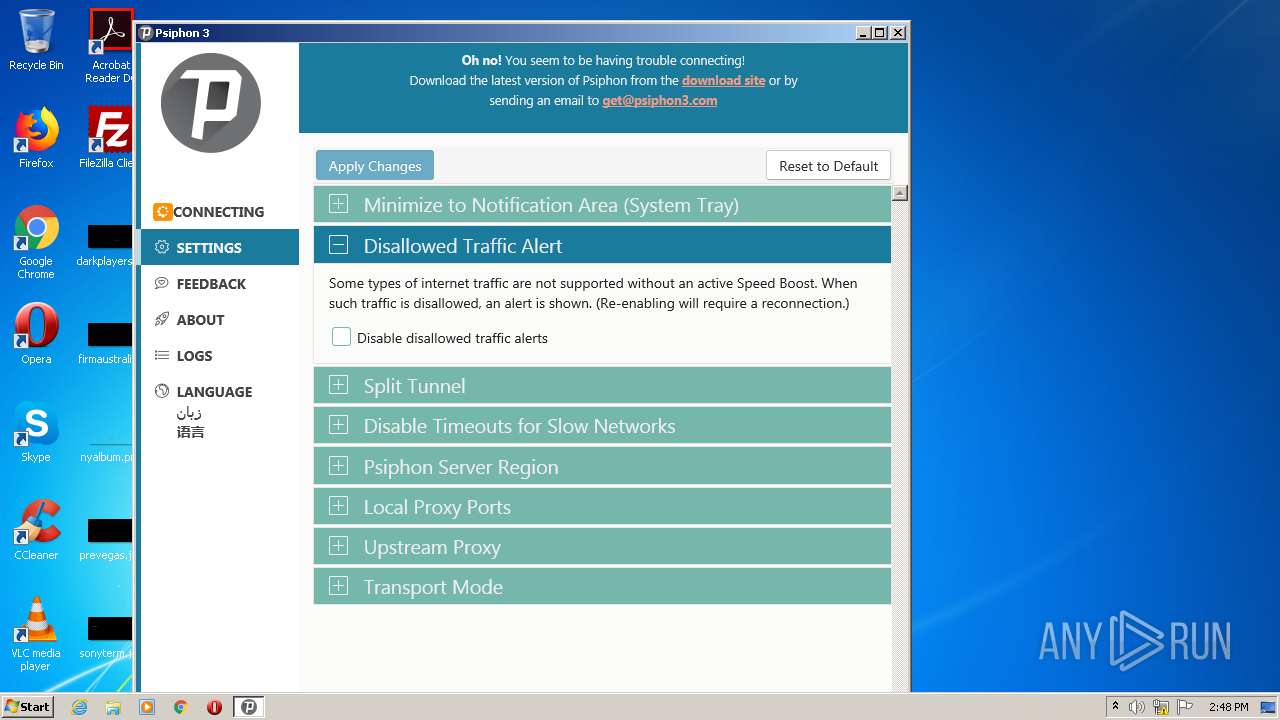1280x720 pixels.
Task: Click Persian language label زبان
Action: 189,412
